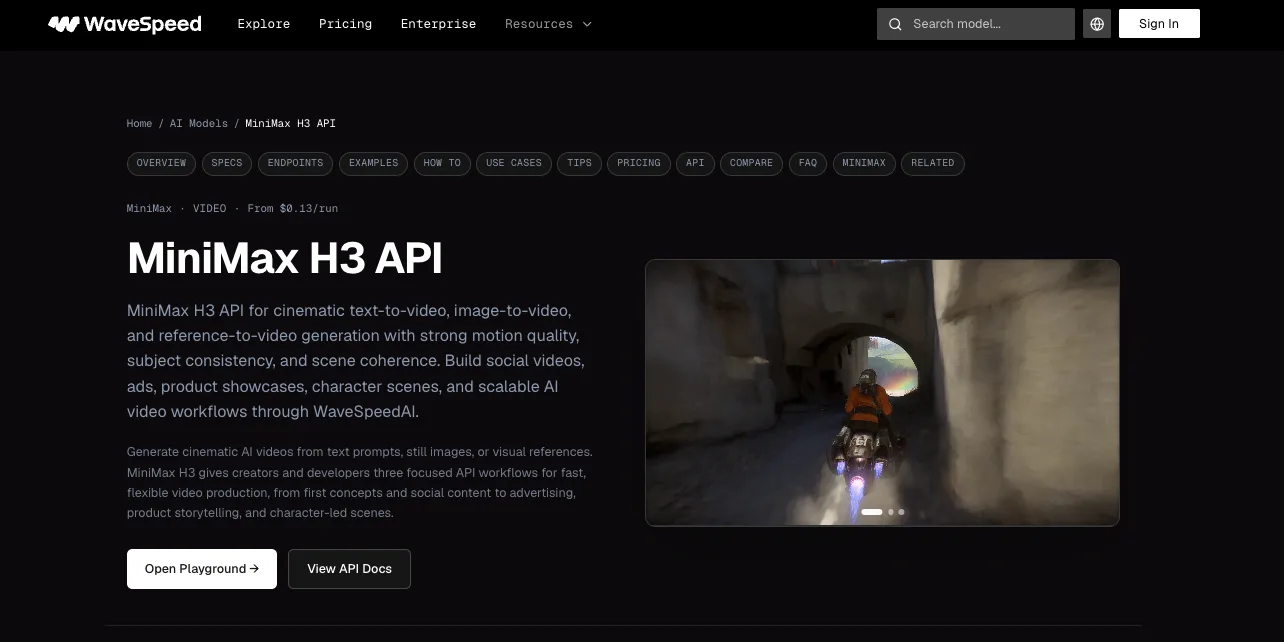Jump to the OVERVIEW section tab

click(161, 163)
